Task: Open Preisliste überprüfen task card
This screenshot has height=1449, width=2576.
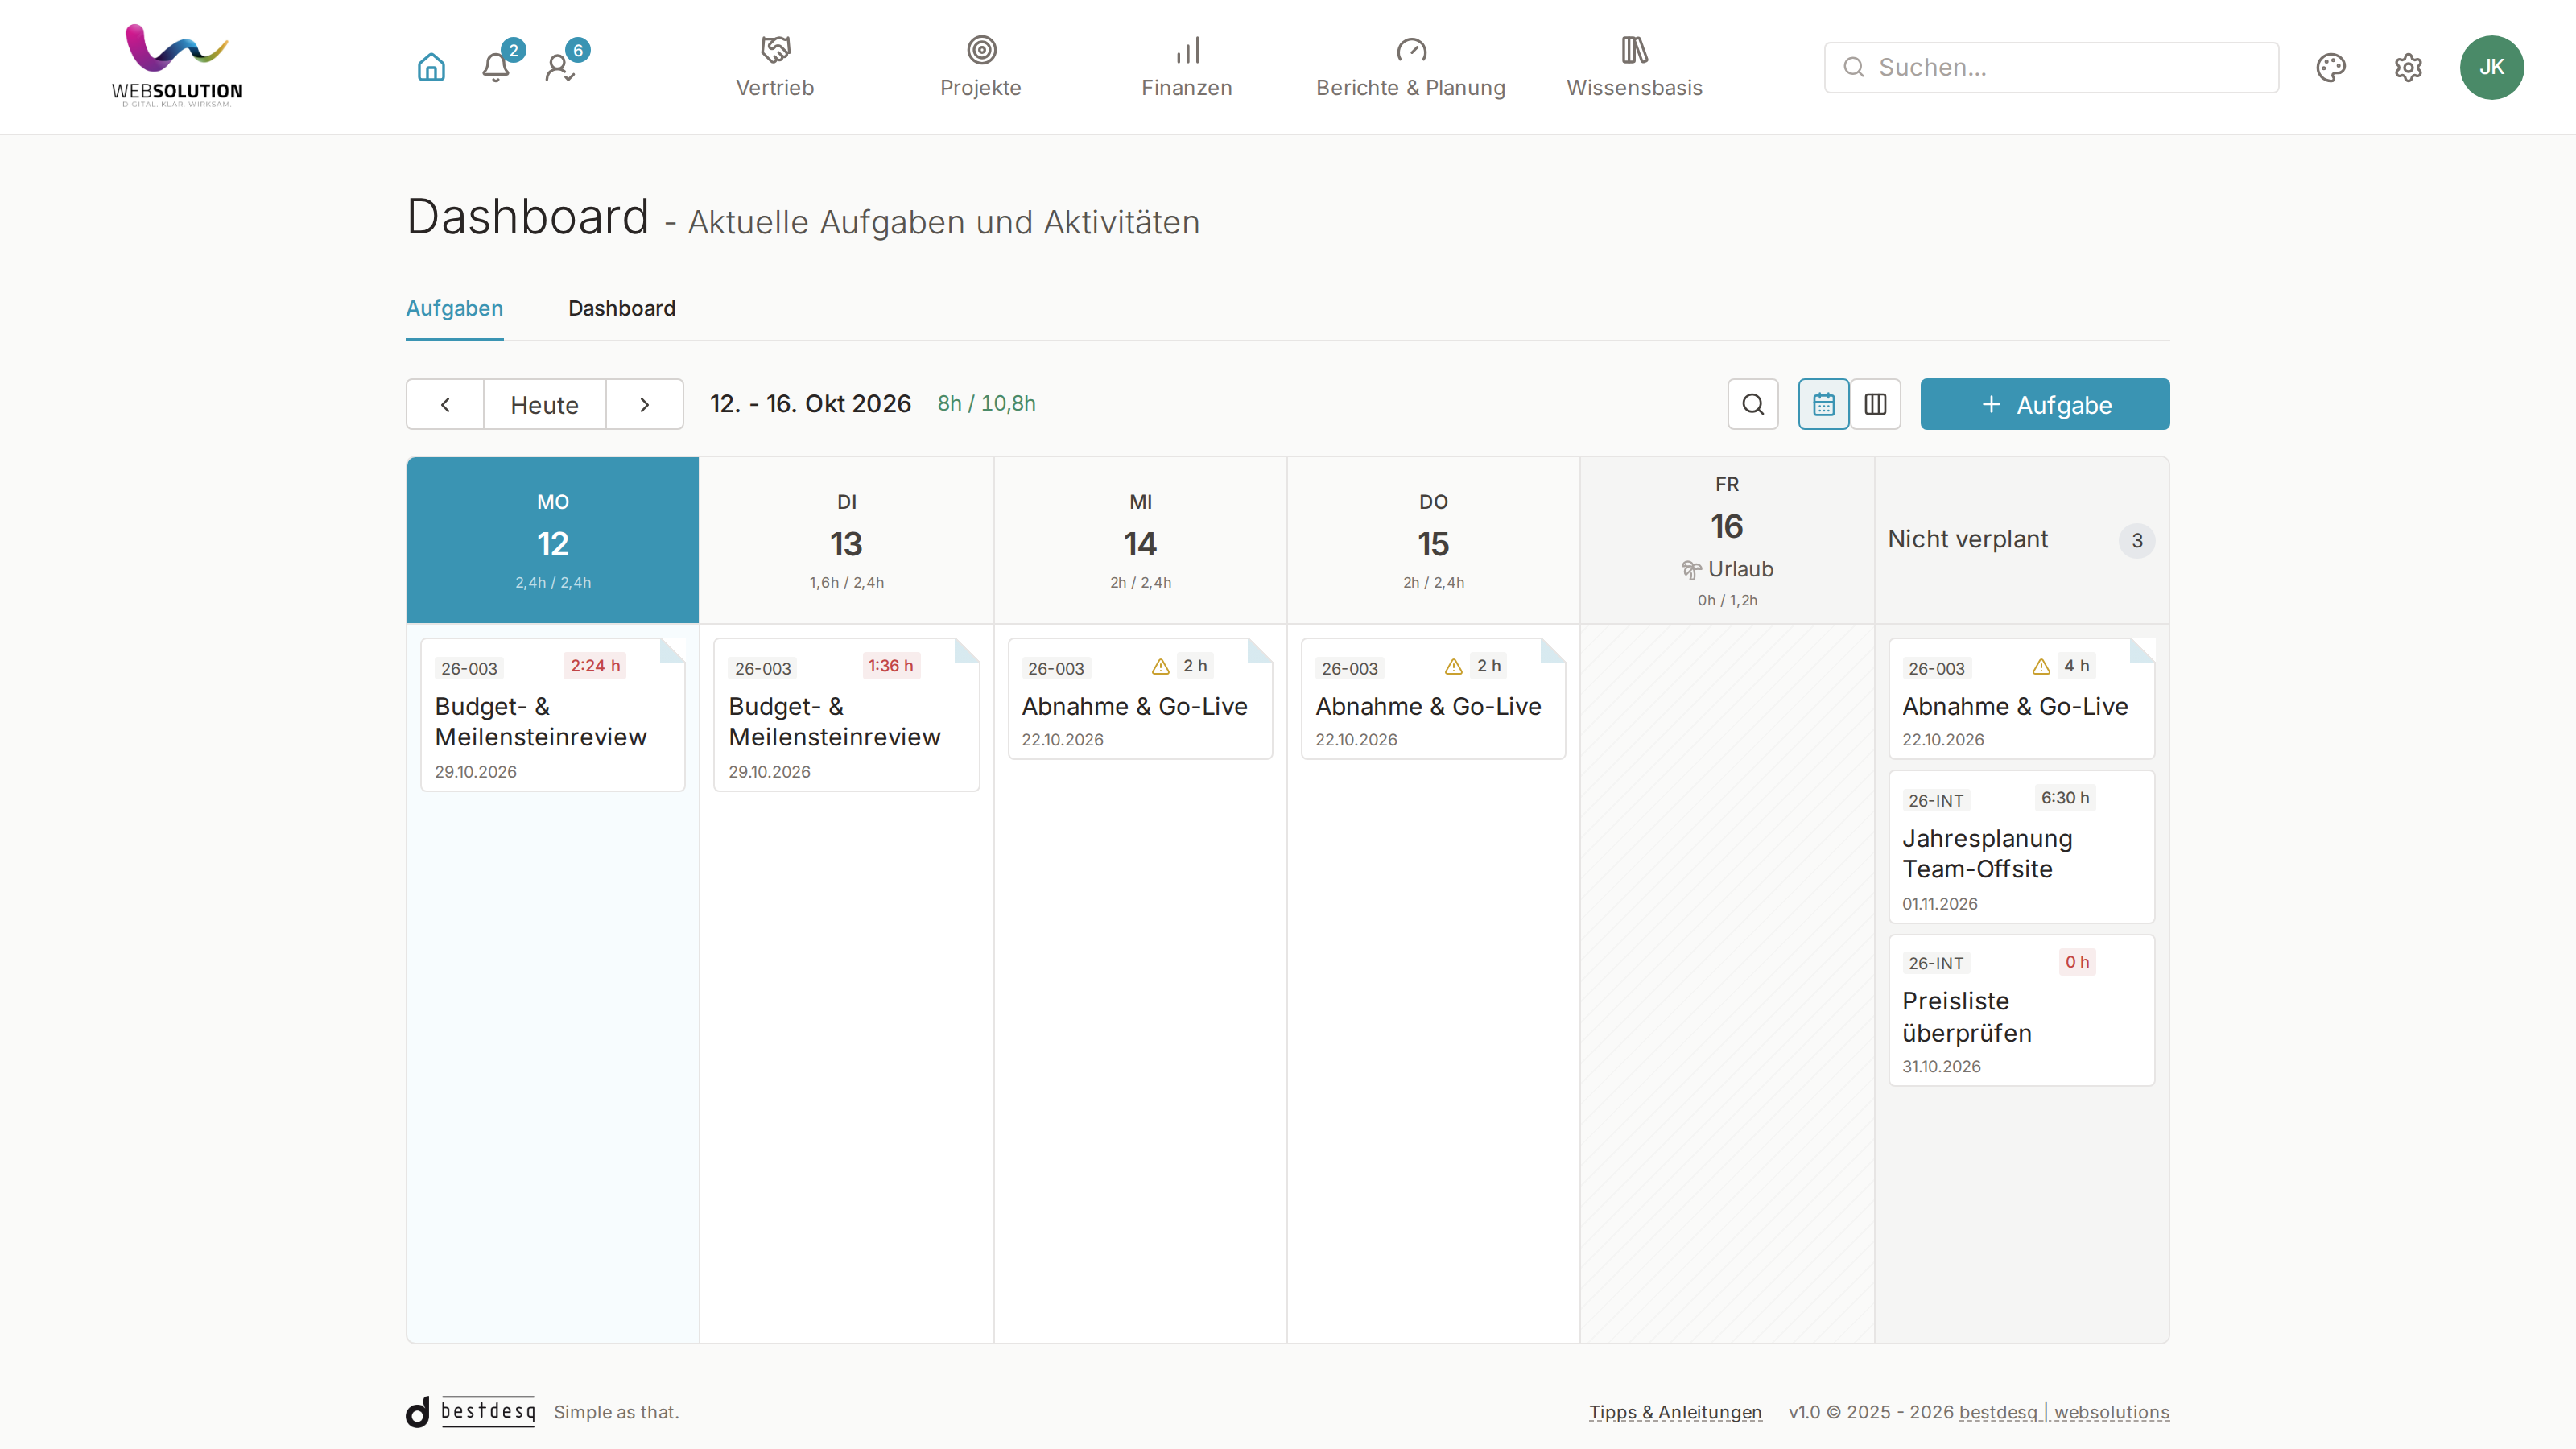Action: 2021,1010
